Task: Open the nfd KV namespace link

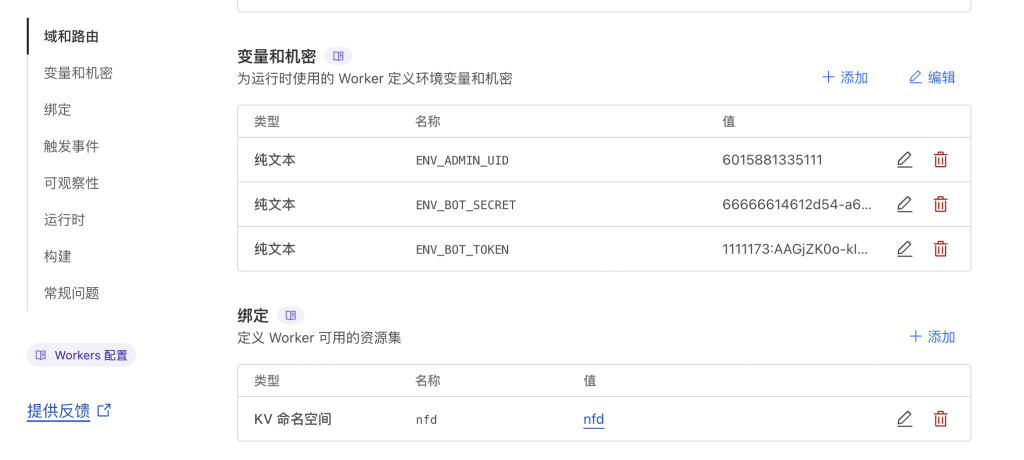Action: [x=593, y=419]
